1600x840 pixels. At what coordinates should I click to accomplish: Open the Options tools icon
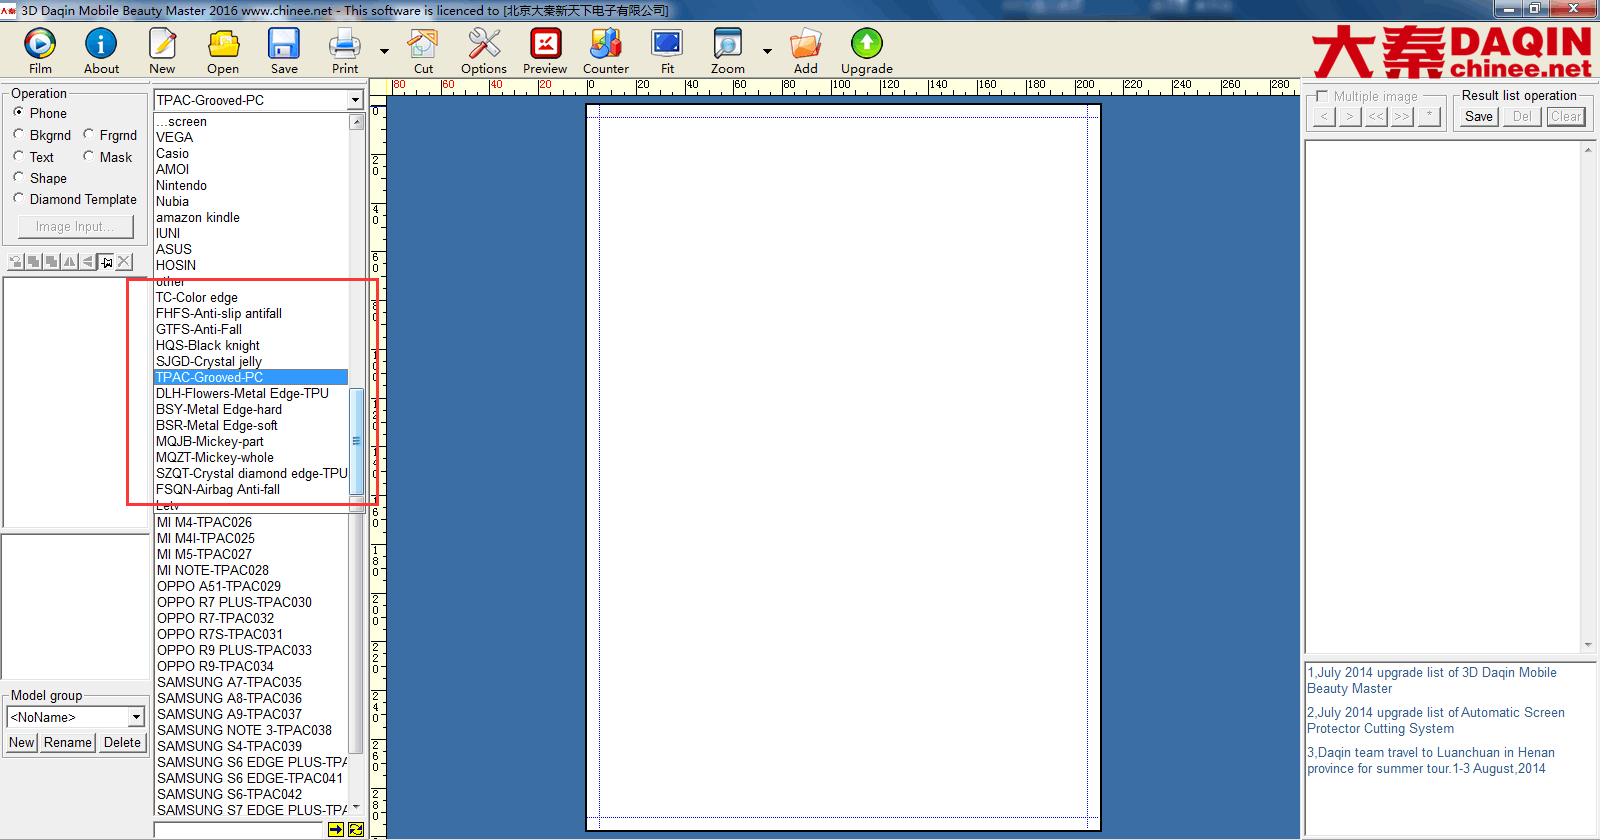[x=484, y=44]
